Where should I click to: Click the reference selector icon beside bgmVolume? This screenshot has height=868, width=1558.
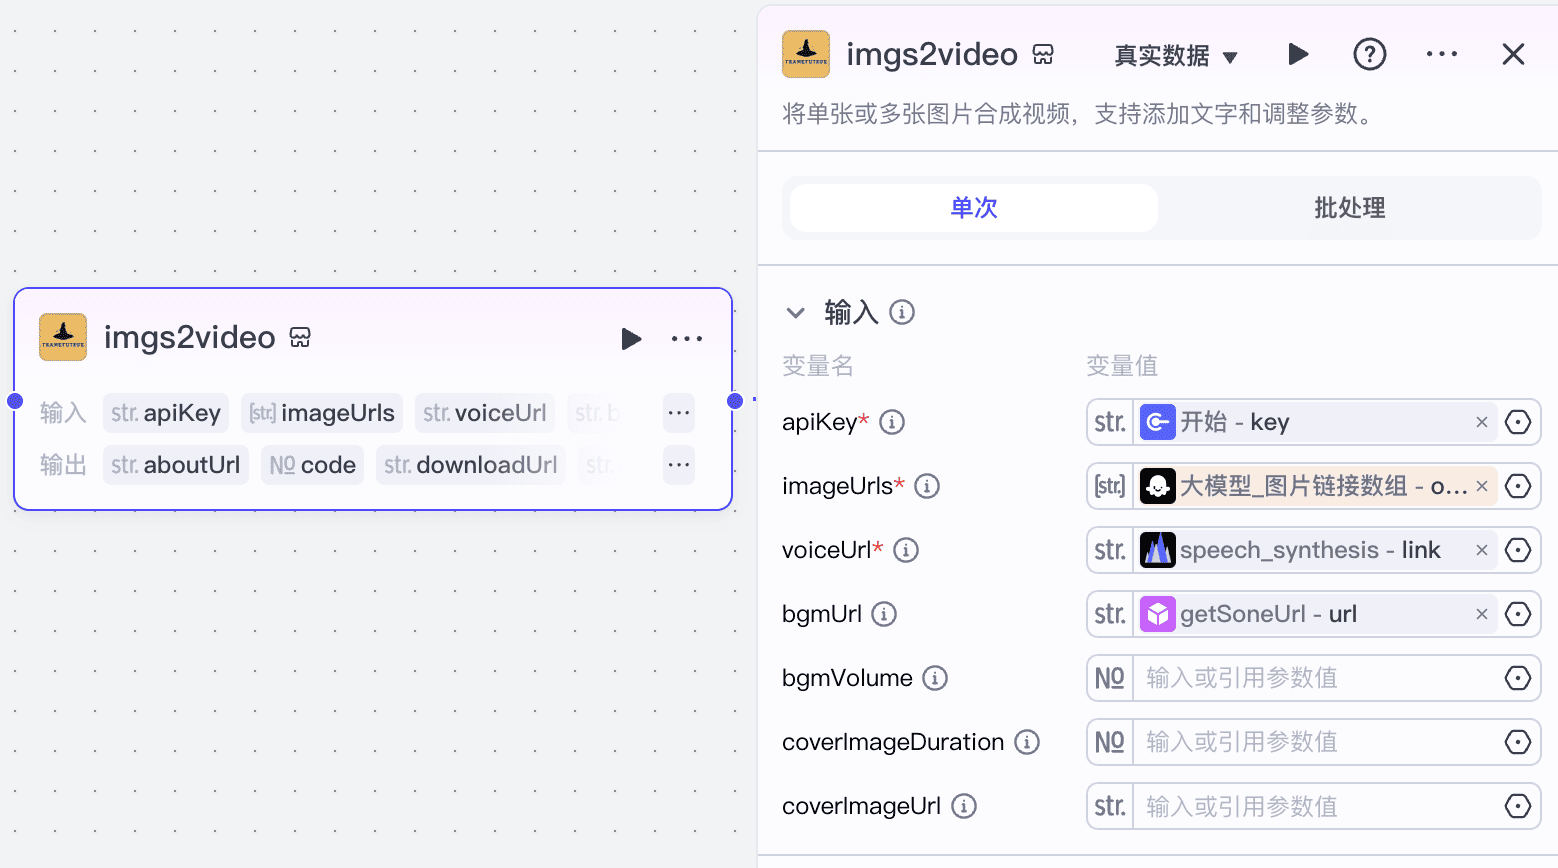[x=1518, y=678]
